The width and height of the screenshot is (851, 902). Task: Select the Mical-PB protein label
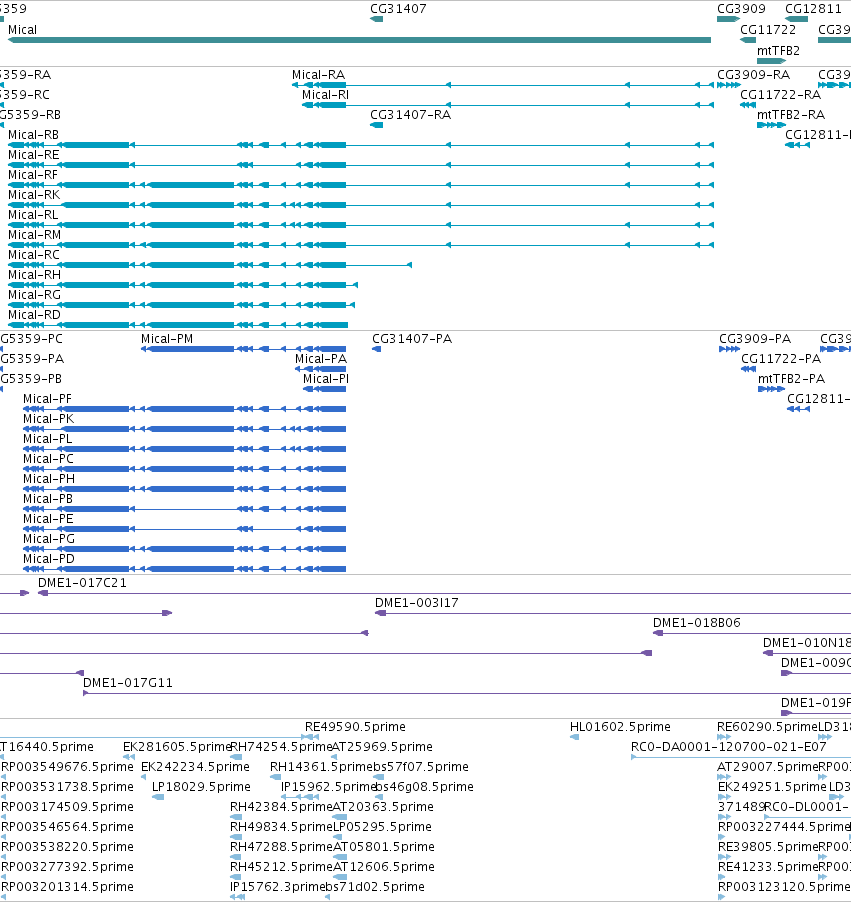click(x=48, y=499)
